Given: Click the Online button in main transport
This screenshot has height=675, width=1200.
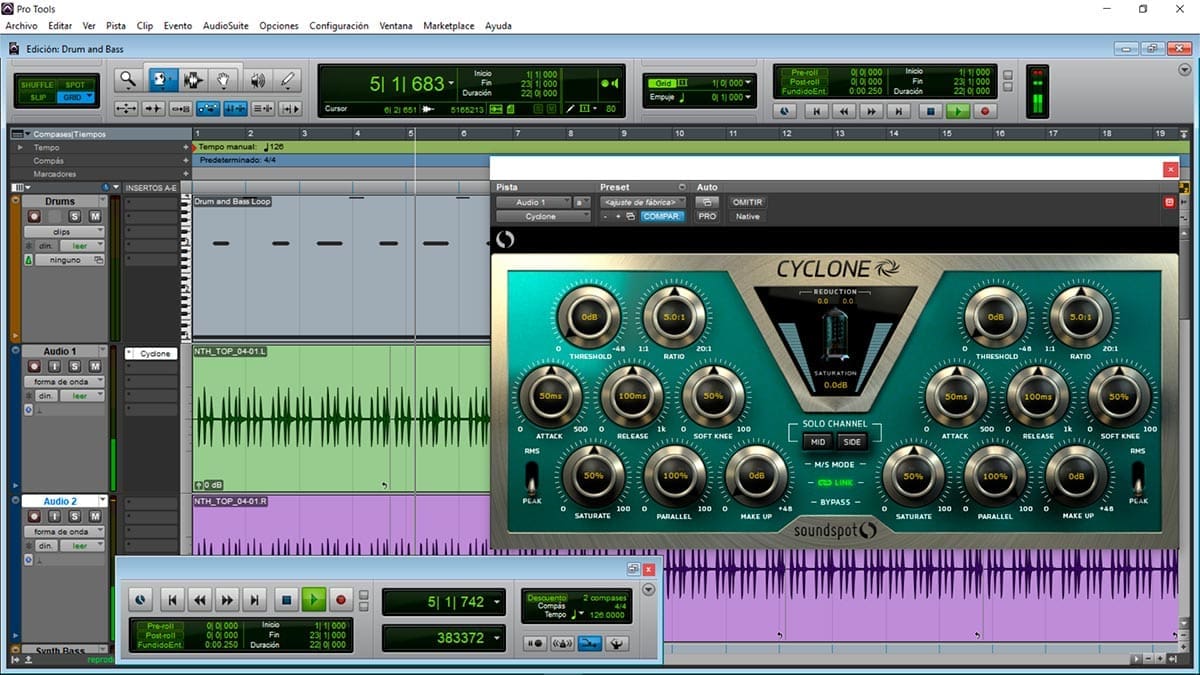Looking at the screenshot, I should [x=785, y=112].
